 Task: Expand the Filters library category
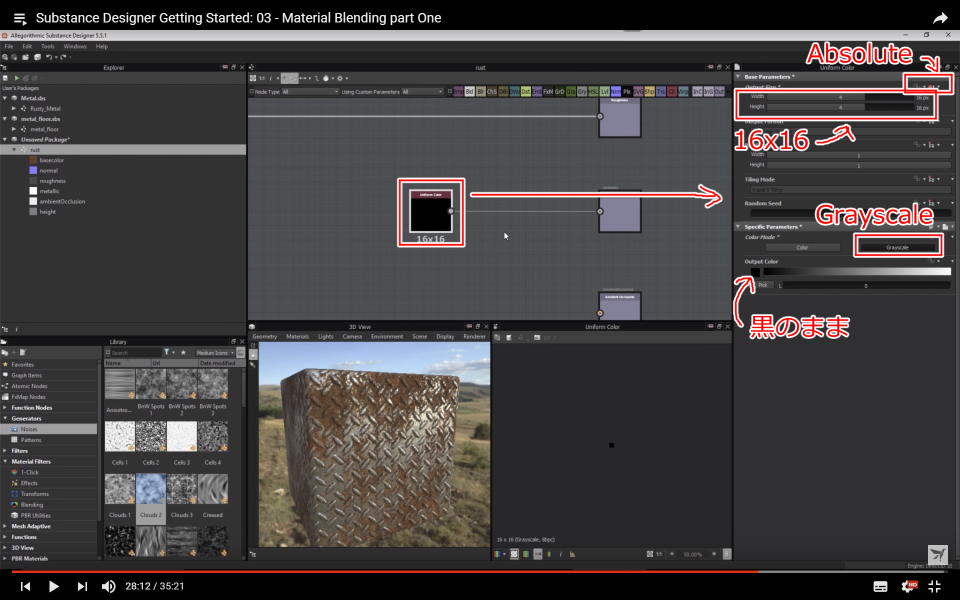point(5,451)
